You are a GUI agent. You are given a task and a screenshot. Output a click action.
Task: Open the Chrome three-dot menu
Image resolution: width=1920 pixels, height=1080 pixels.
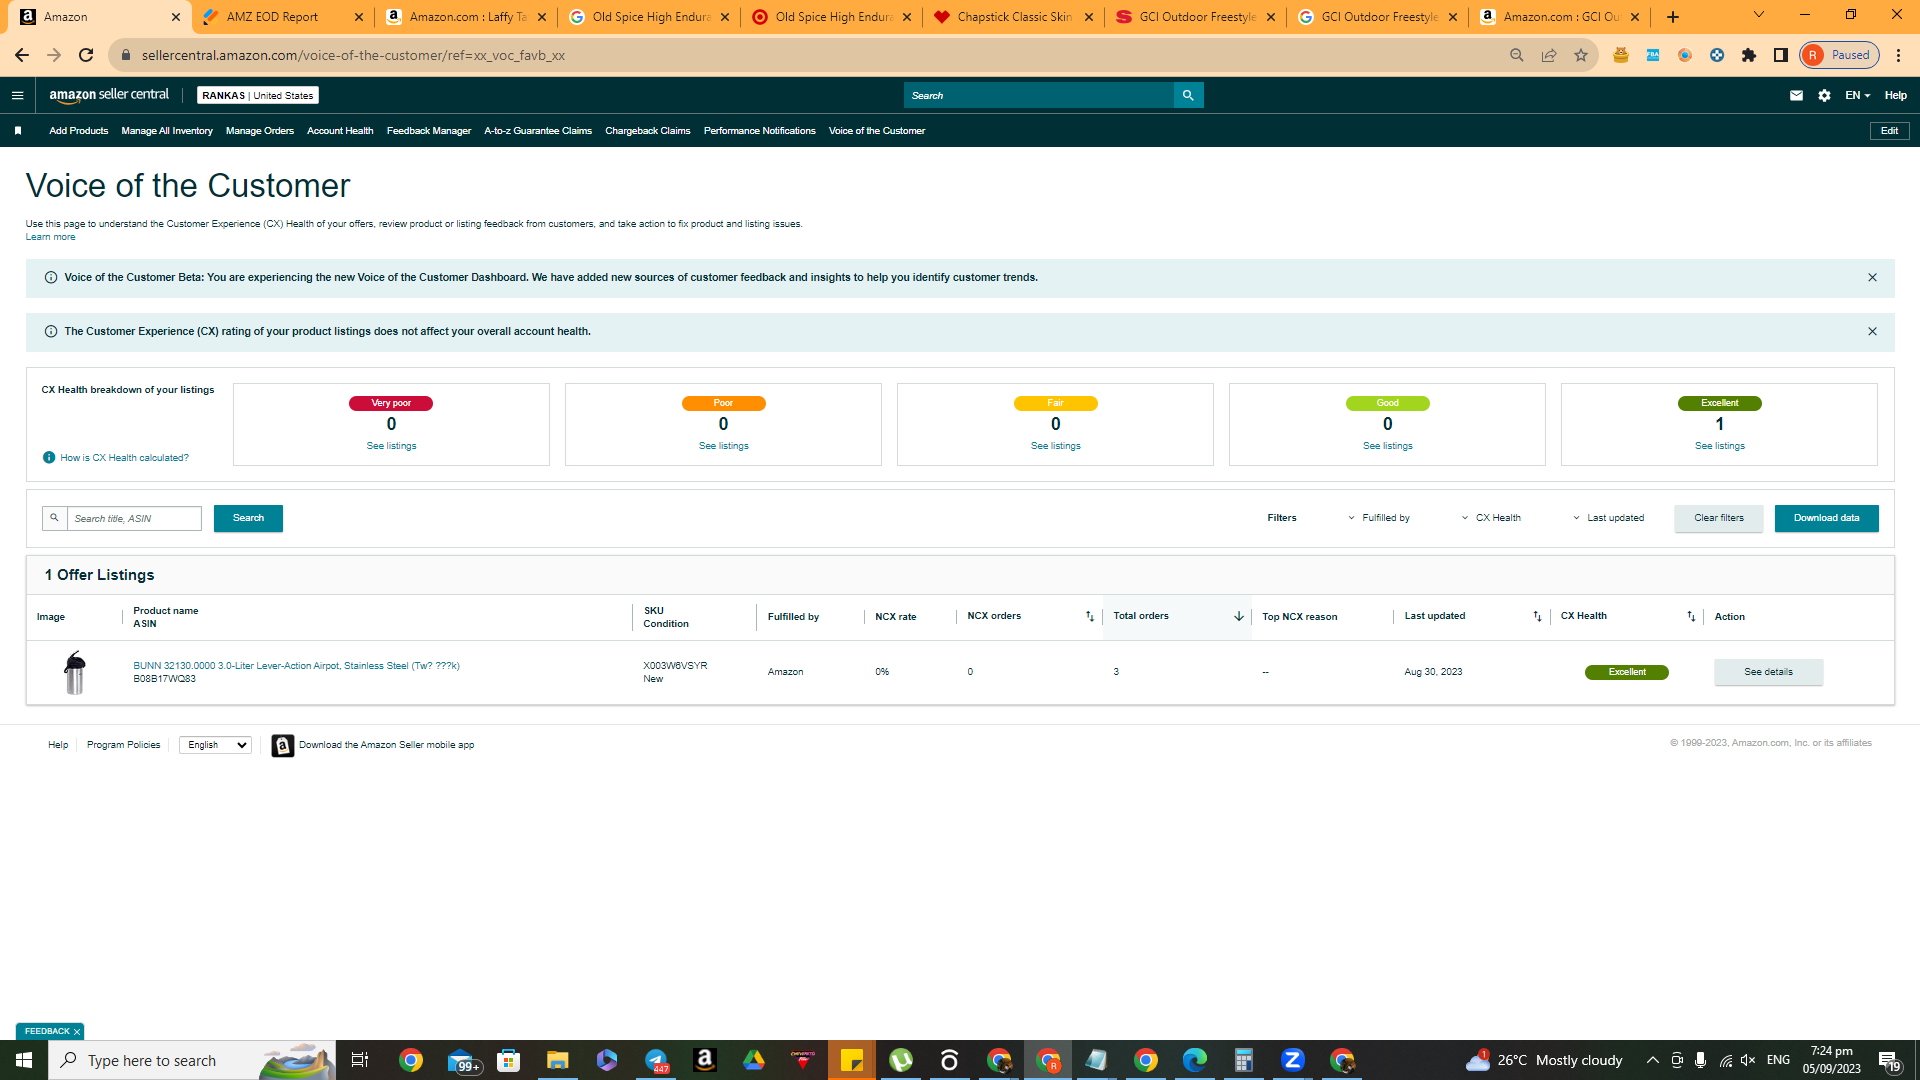[x=1899, y=55]
